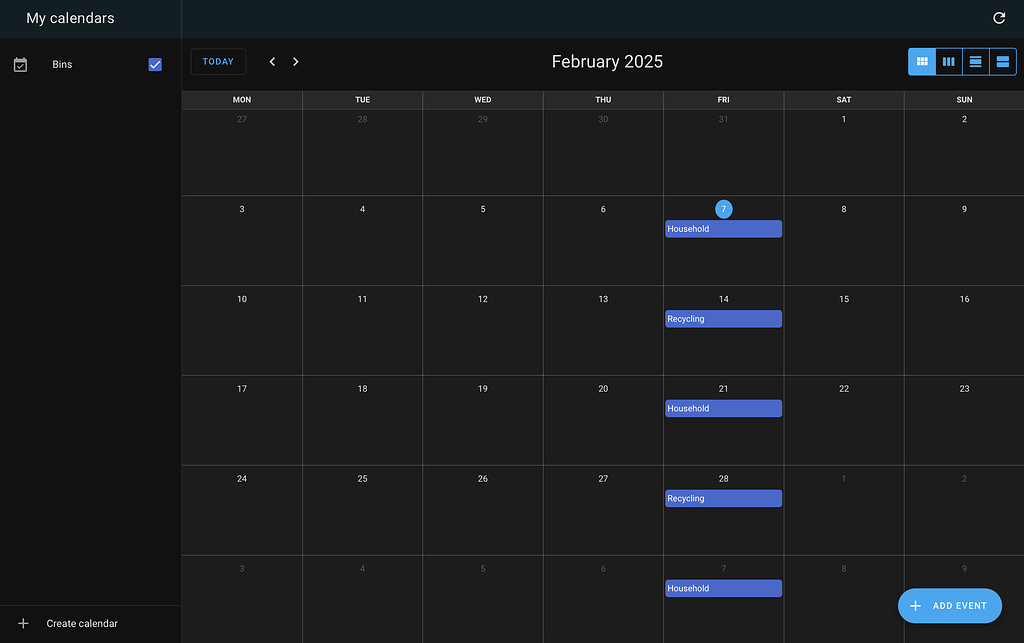
Task: Click the Add Event button
Action: tap(949, 606)
